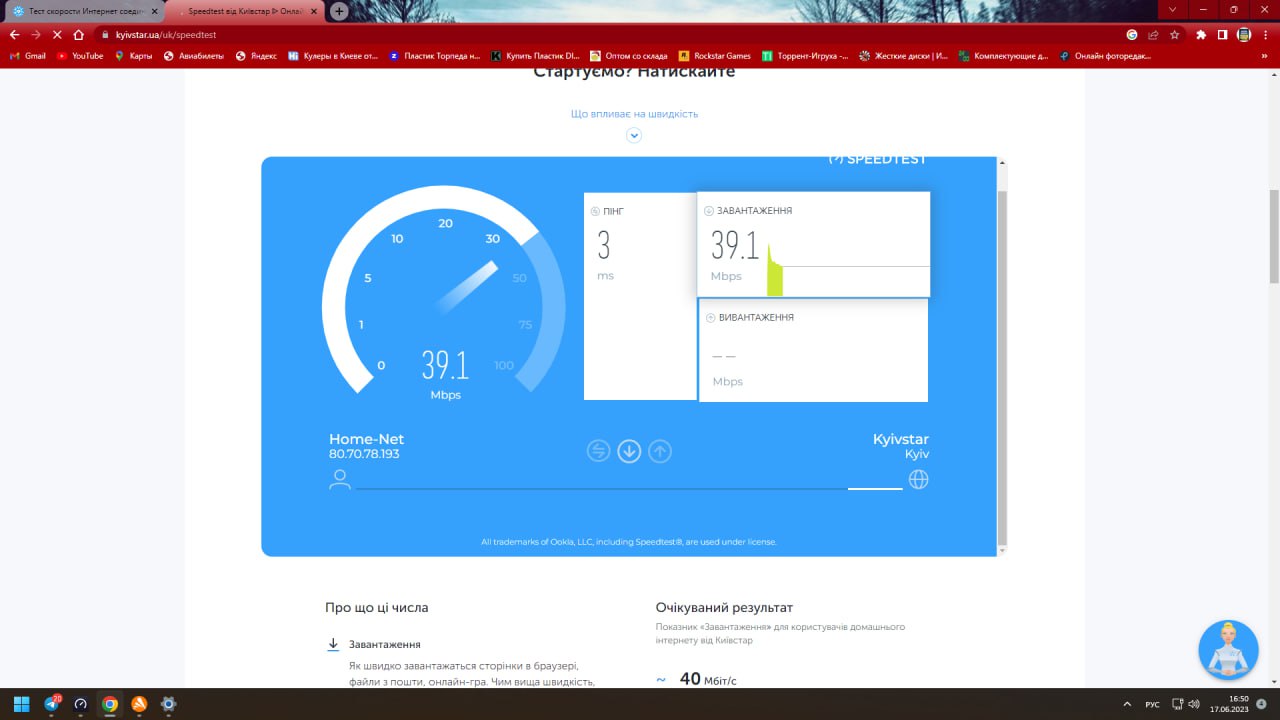Open the Авиабилеты bookmark
Viewport: 1280px width, 720px height.
(195, 56)
